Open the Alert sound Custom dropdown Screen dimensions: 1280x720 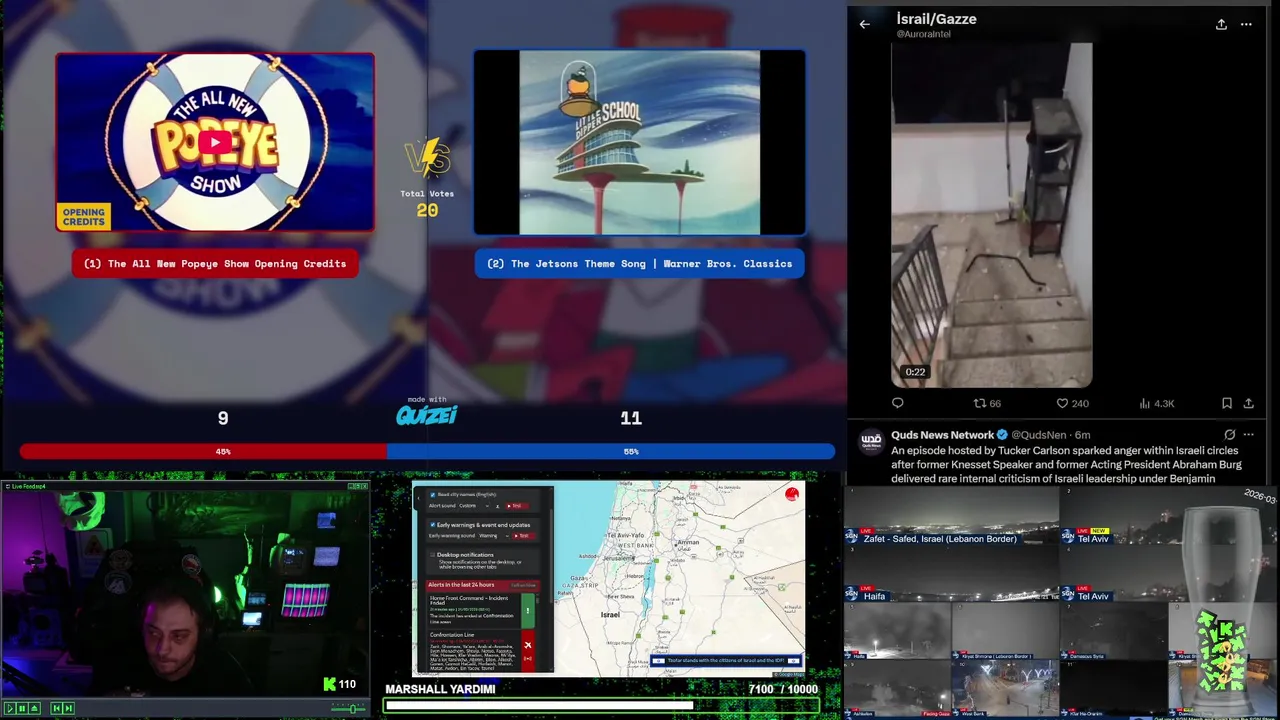474,506
